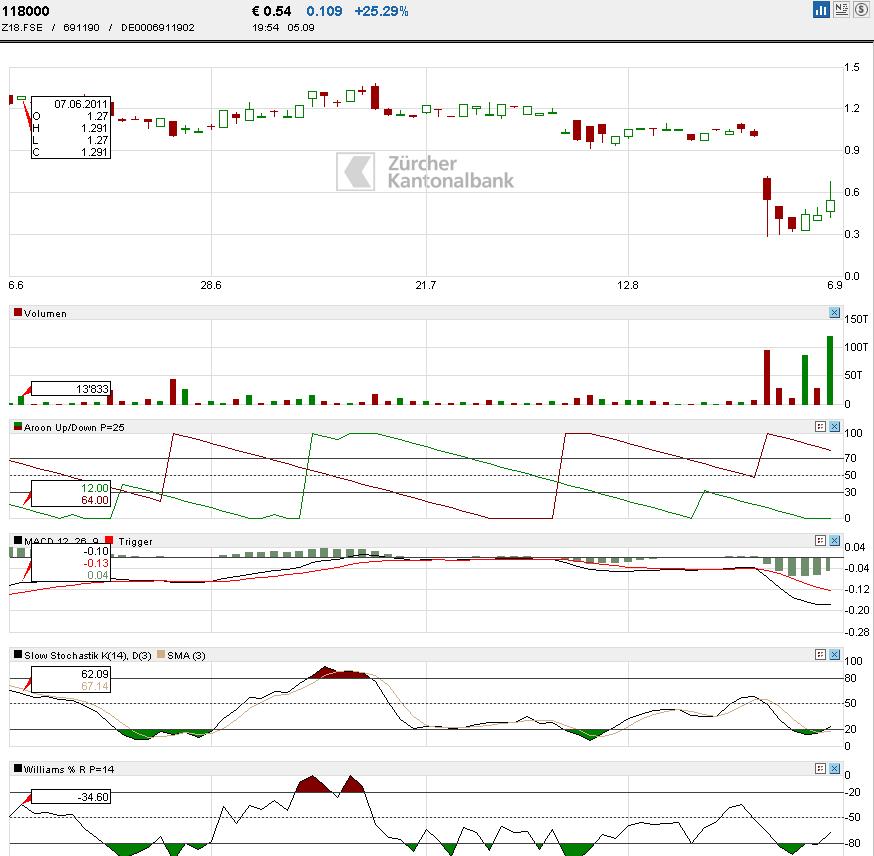Click the +25.29% change value

381,11
